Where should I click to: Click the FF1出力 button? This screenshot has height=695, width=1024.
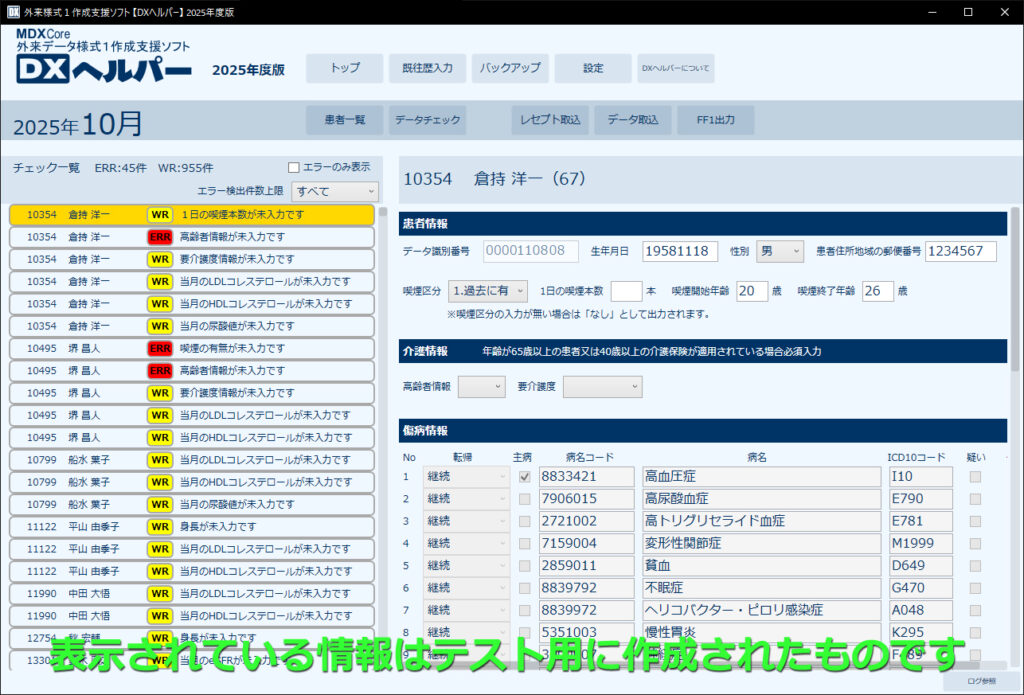[715, 120]
